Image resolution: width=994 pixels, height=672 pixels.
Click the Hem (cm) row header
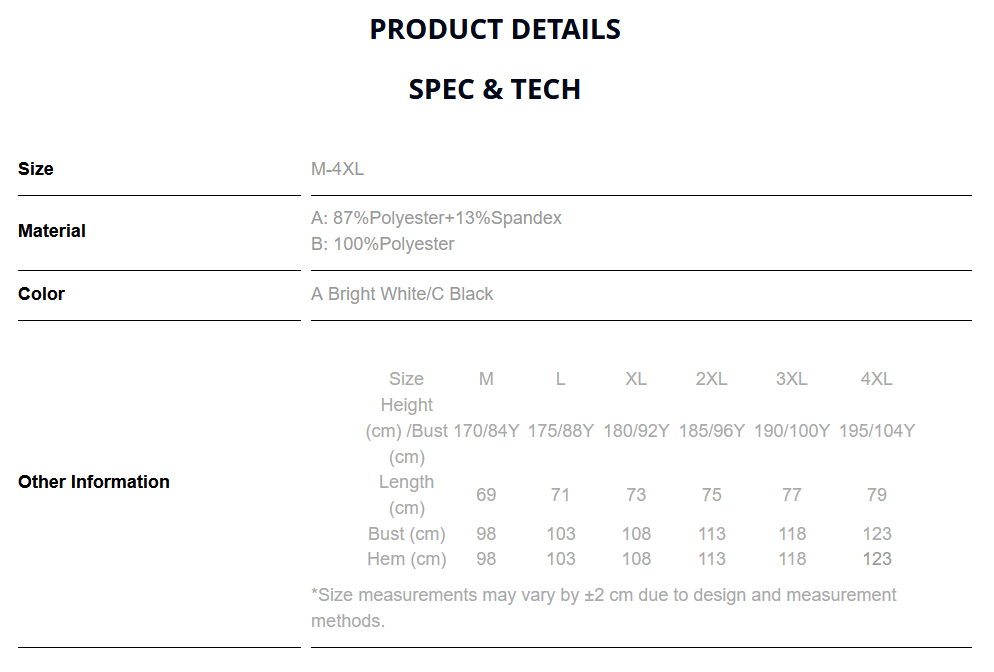pyautogui.click(x=406, y=559)
